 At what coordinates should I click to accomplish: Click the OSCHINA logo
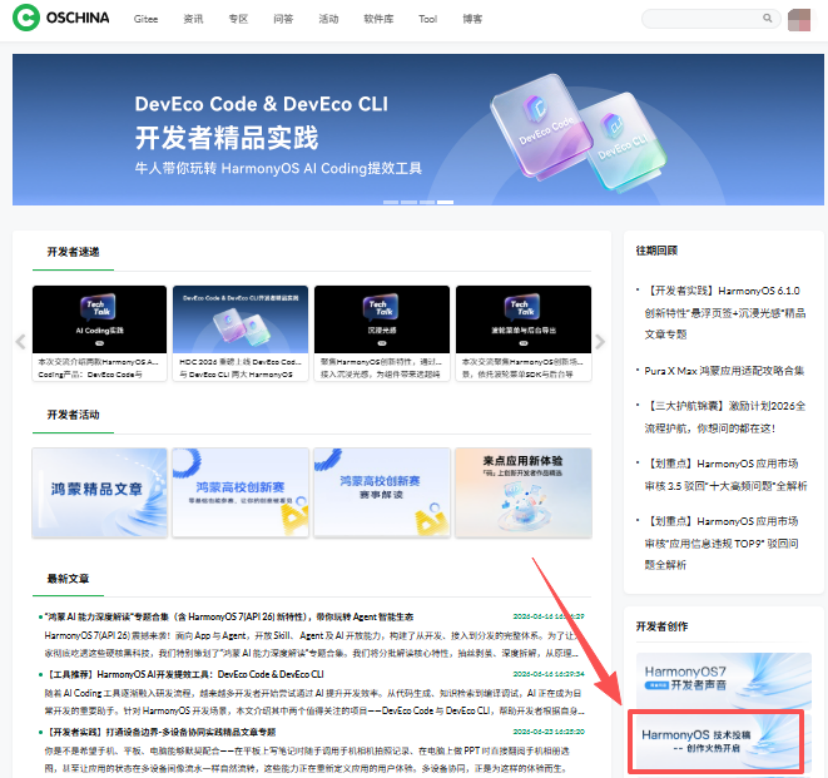click(61, 17)
